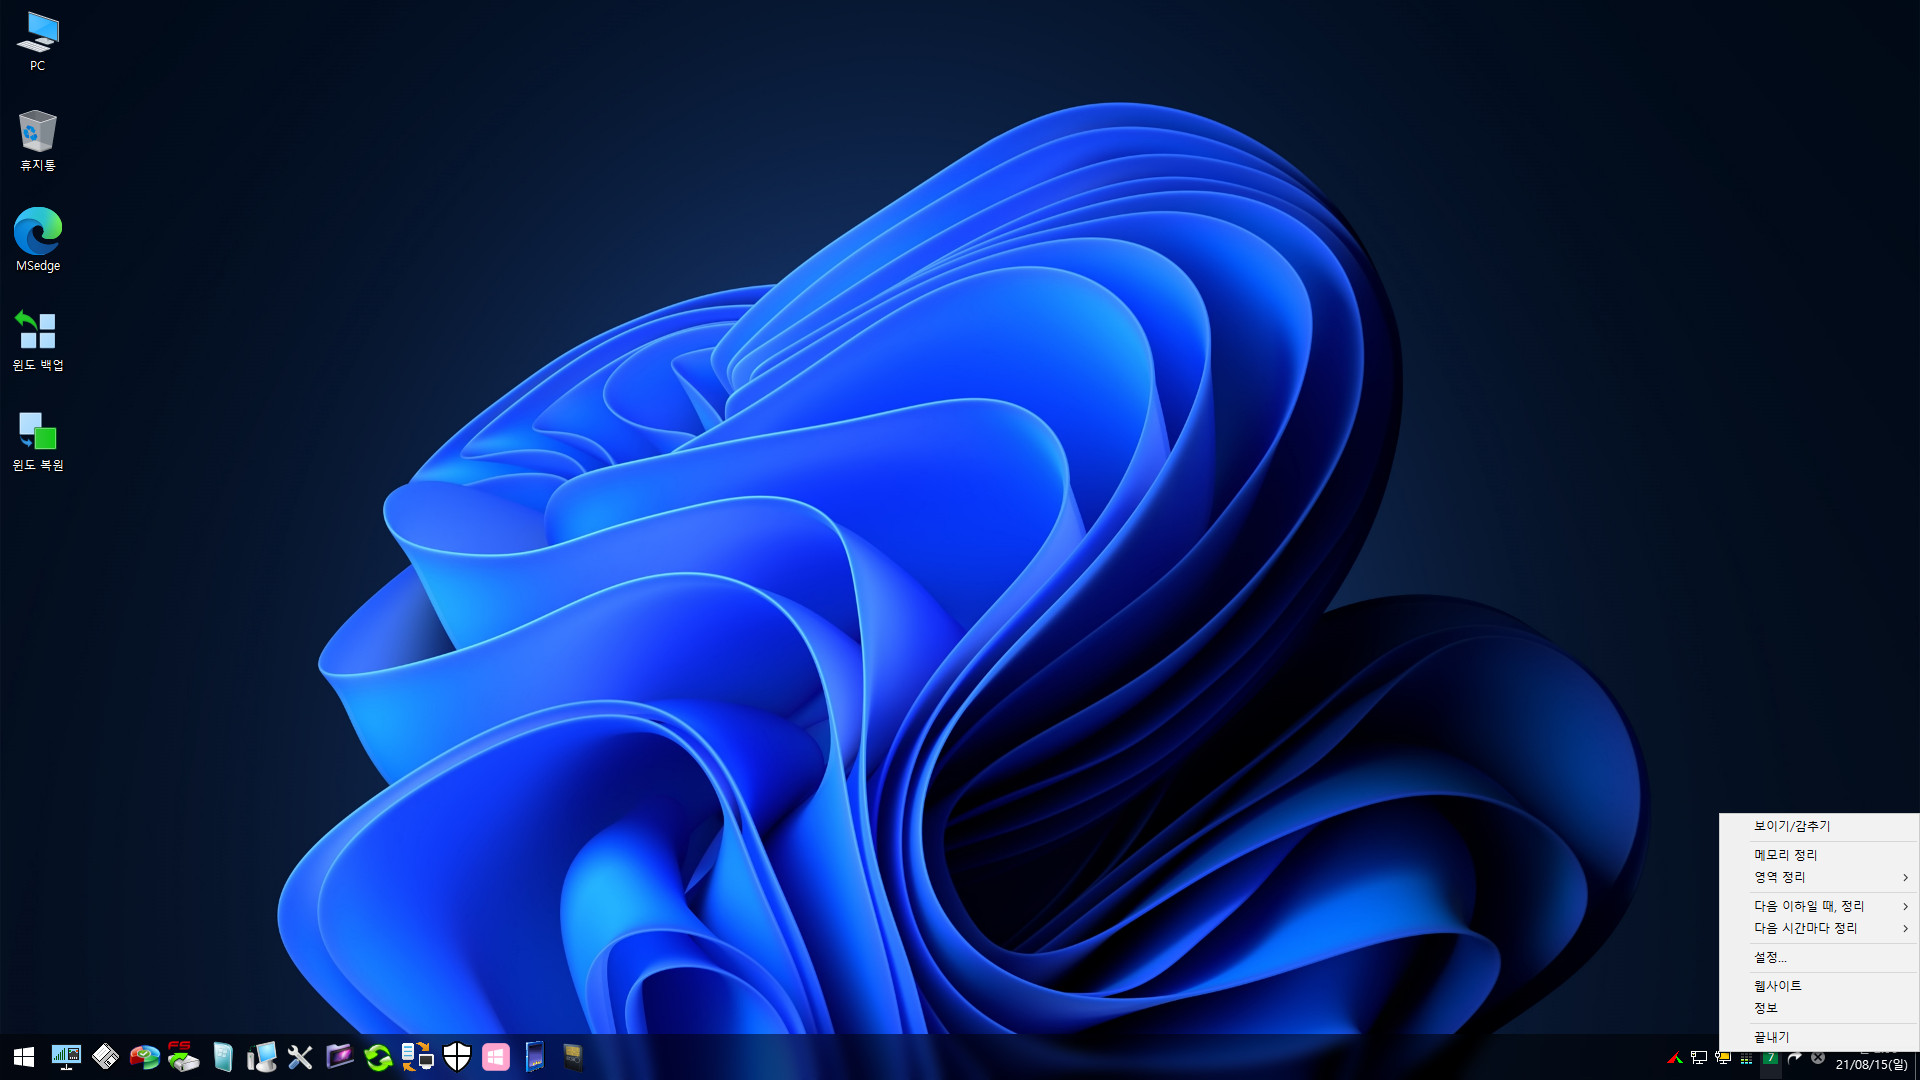Click the floppy disk taskbar icon

(x=105, y=1057)
